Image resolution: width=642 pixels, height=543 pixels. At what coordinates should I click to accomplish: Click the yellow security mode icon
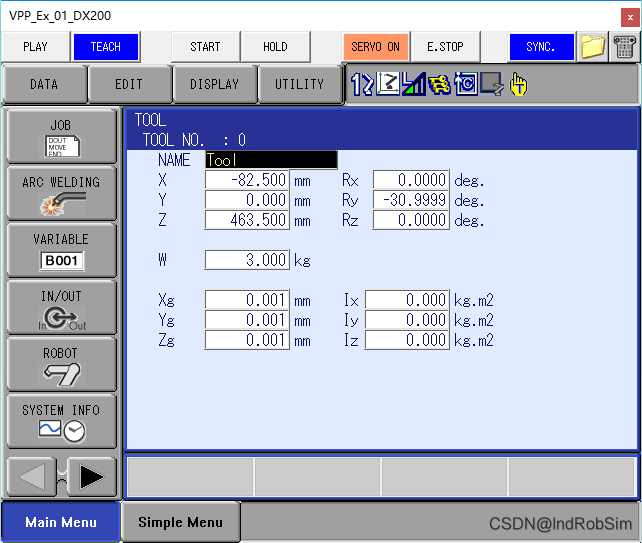pyautogui.click(x=439, y=84)
